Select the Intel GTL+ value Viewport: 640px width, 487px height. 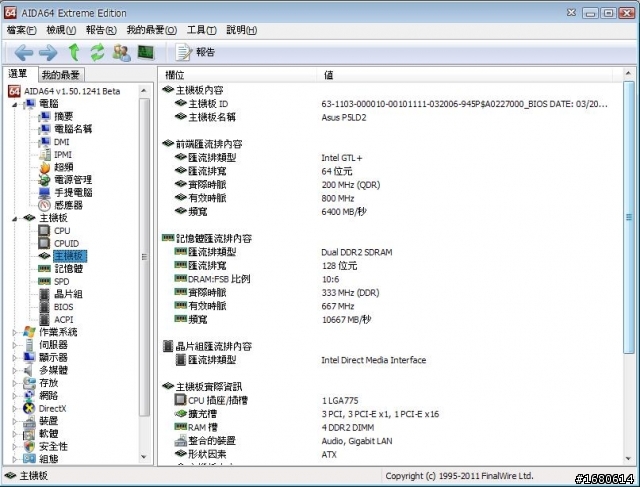click(342, 158)
